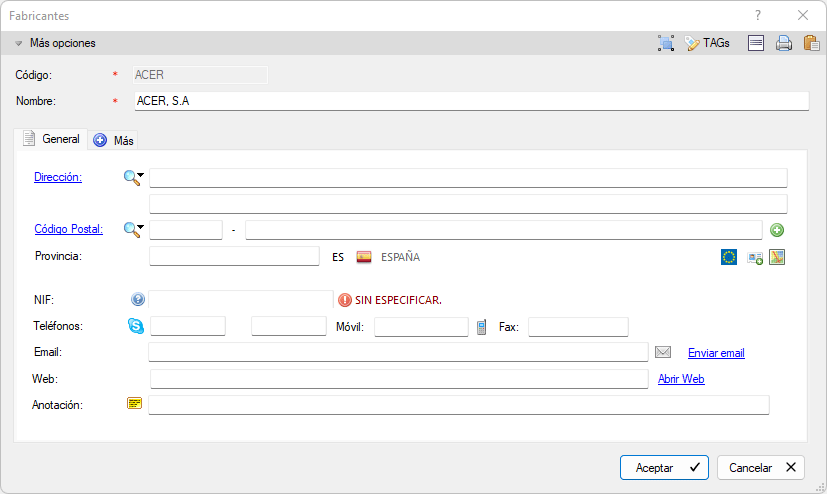Switch to the Más tab

[x=114, y=140]
